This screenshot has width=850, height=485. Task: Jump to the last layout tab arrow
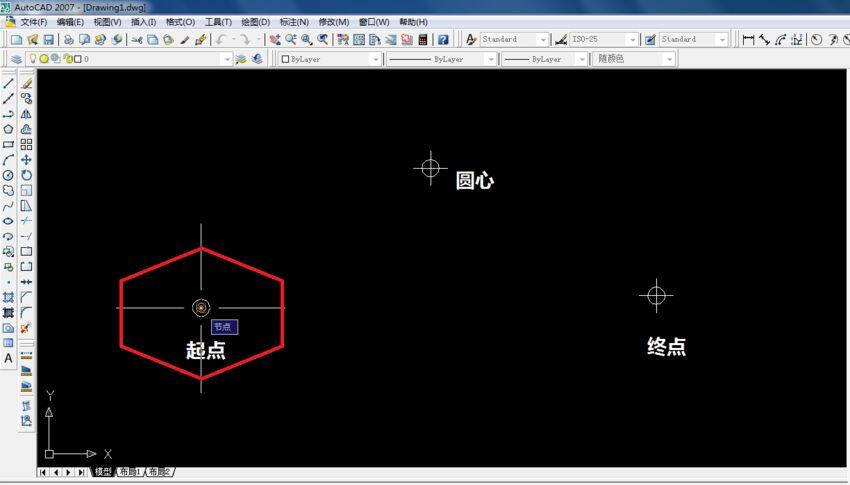click(x=81, y=472)
